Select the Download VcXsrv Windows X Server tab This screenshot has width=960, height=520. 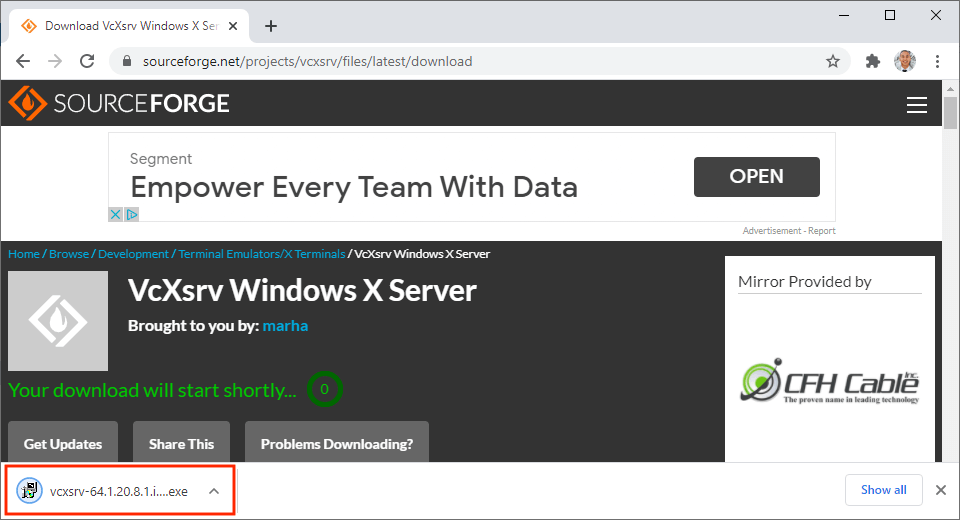tap(128, 26)
